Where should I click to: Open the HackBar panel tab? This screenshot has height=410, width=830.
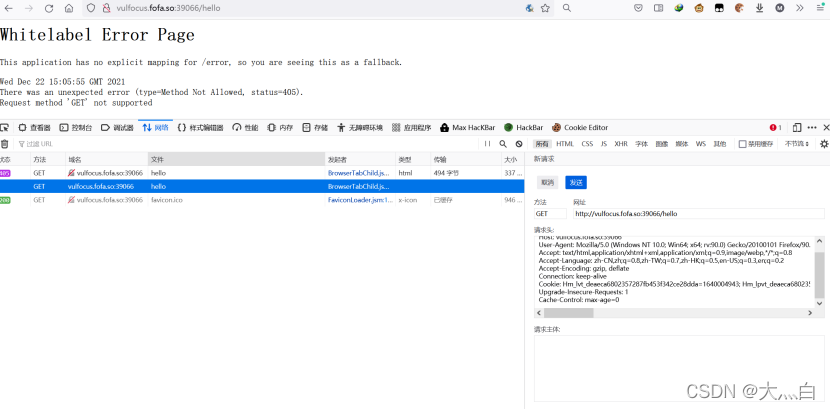[524, 127]
